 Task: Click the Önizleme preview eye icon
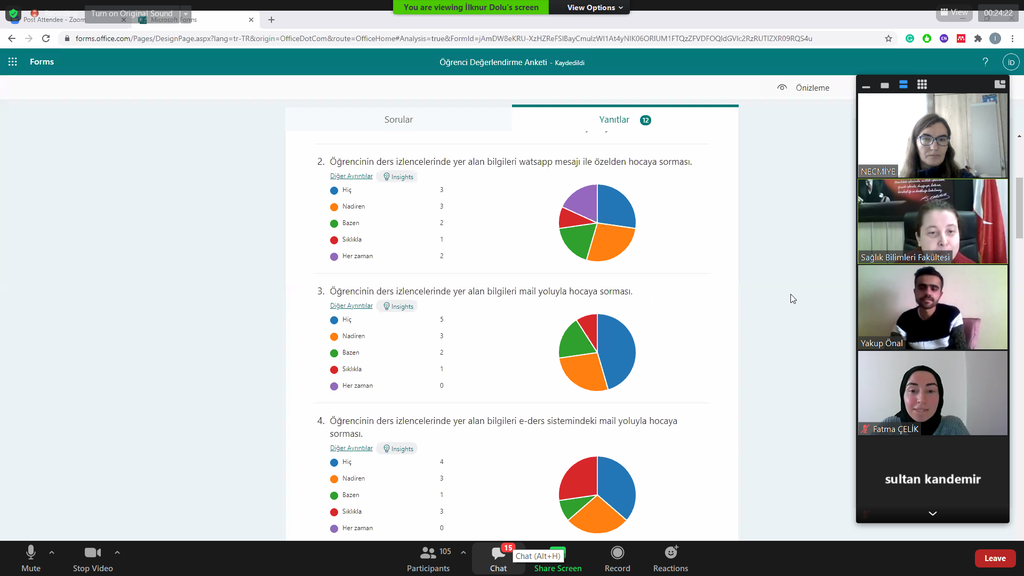click(x=782, y=88)
